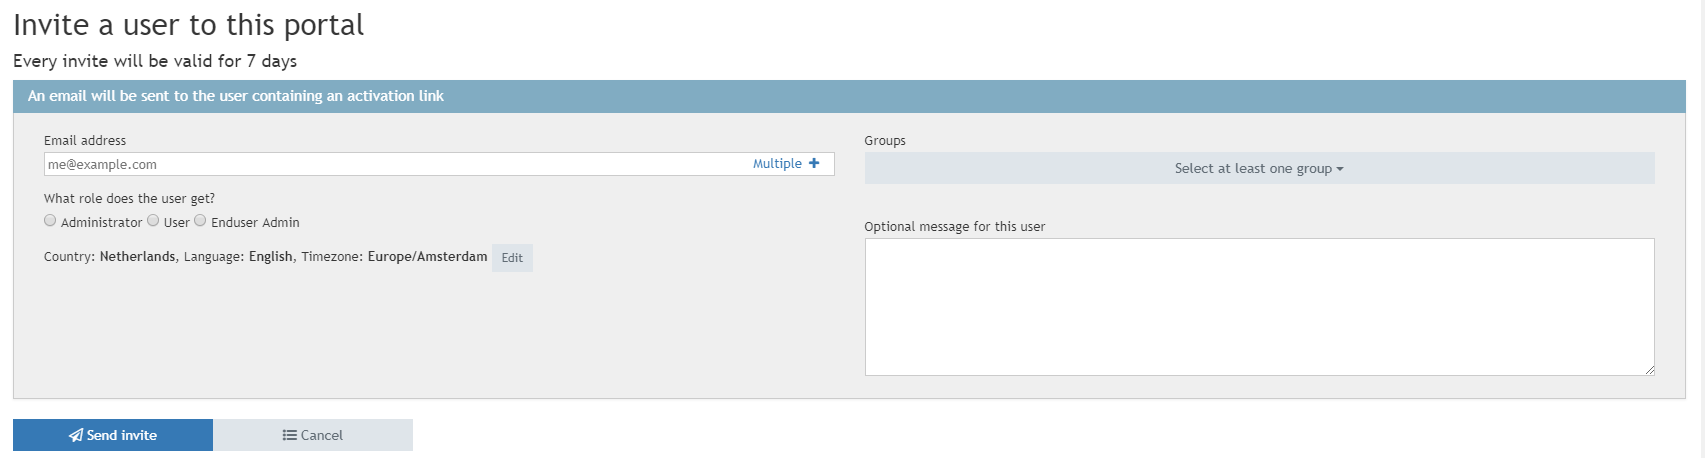Focus the Email address input field
The image size is (1705, 458).
click(390, 165)
